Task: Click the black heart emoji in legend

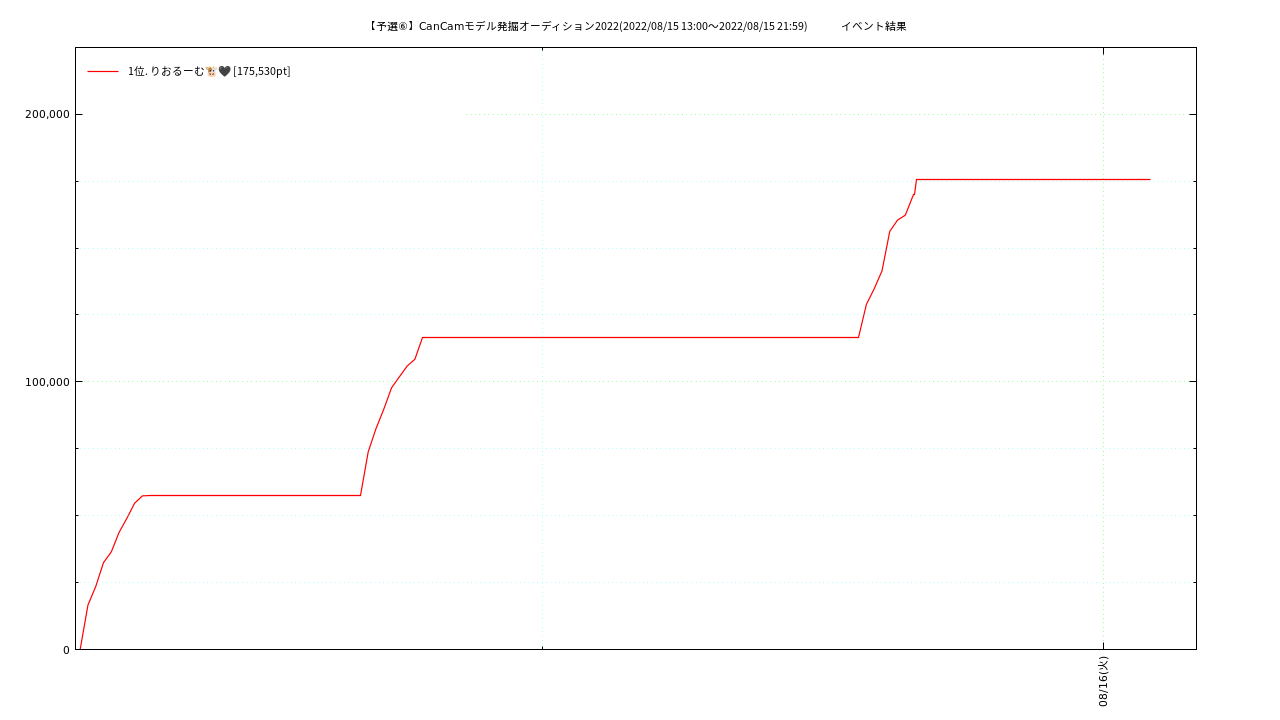Action: [224, 71]
